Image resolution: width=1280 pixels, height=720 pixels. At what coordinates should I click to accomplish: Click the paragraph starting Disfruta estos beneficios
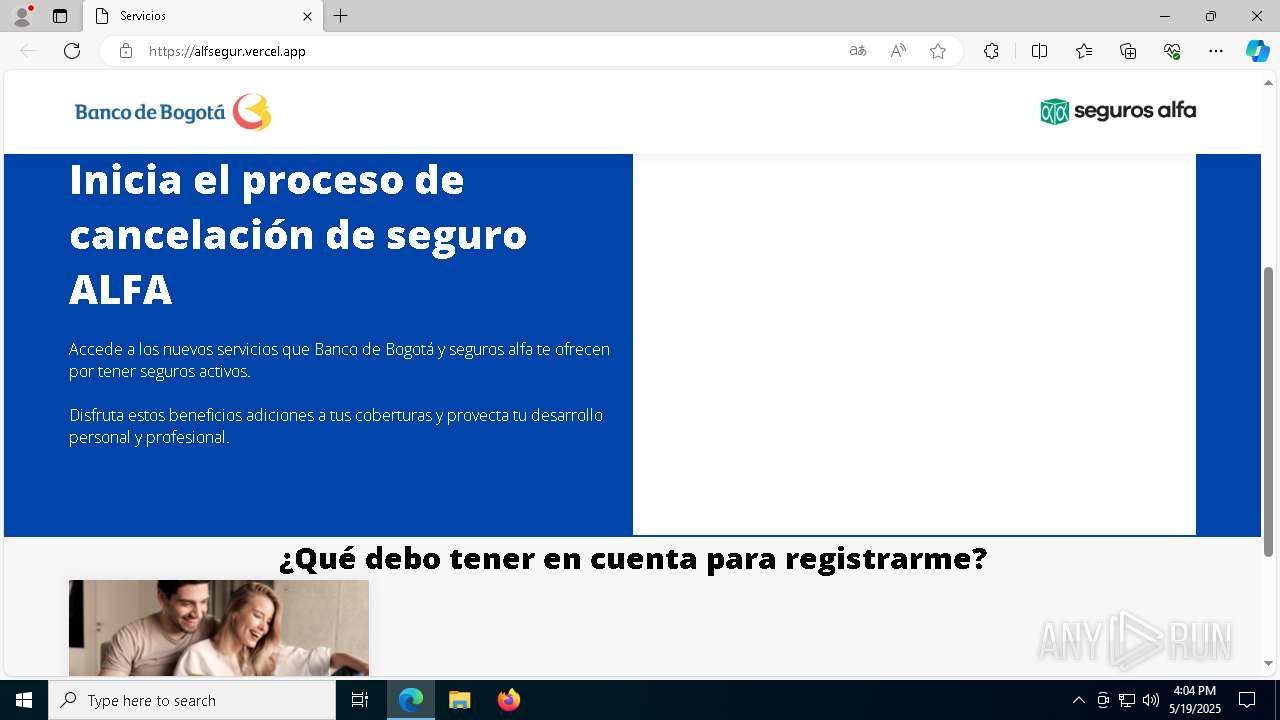click(x=336, y=426)
